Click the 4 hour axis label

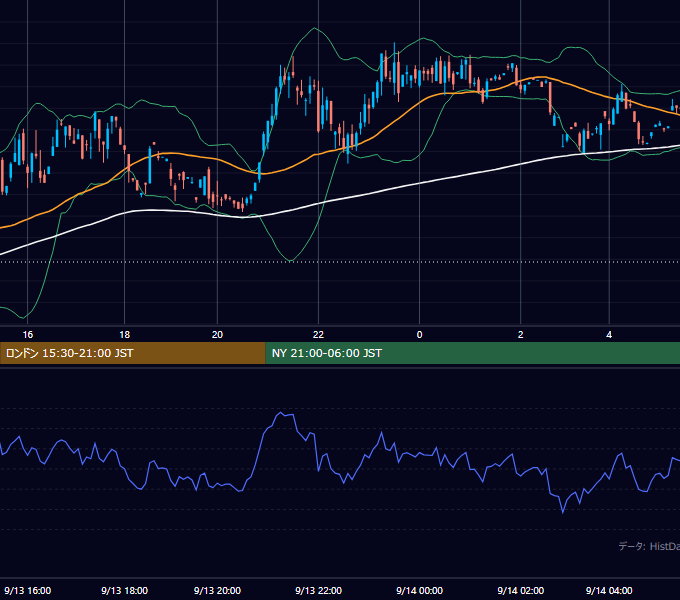[609, 335]
